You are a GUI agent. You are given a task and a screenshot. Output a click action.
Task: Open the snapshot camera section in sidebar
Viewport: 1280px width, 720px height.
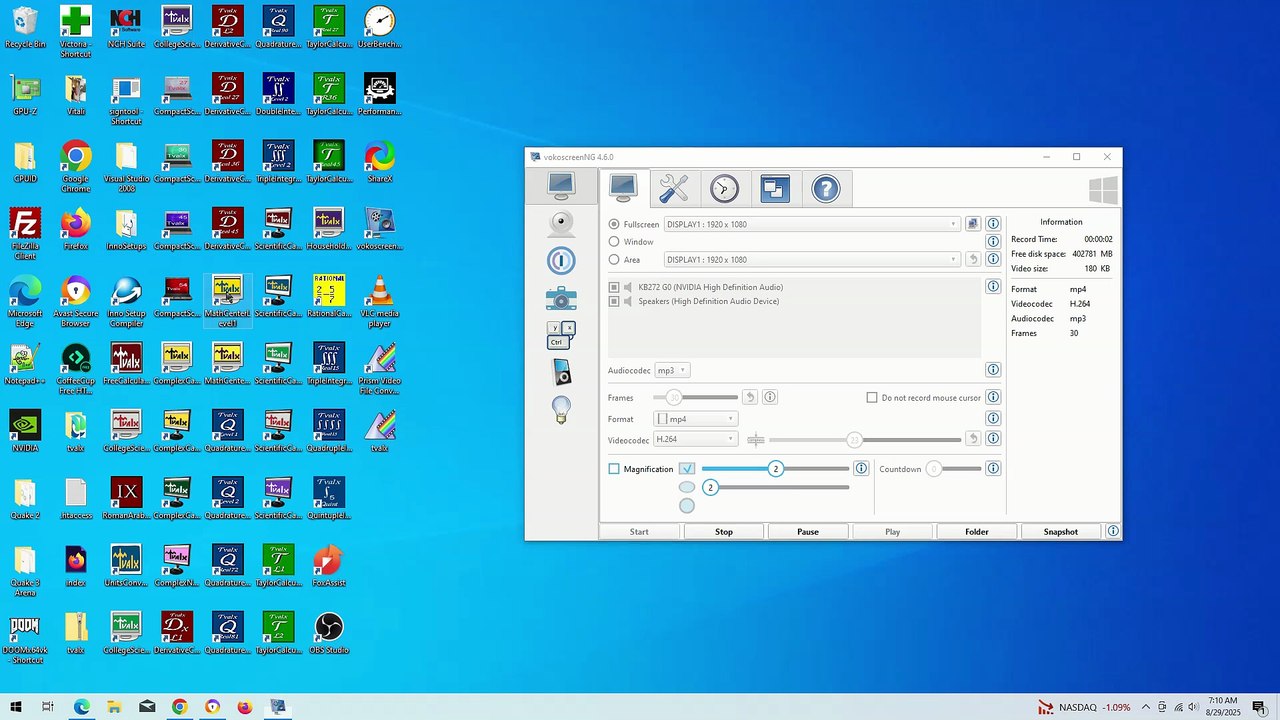(561, 298)
